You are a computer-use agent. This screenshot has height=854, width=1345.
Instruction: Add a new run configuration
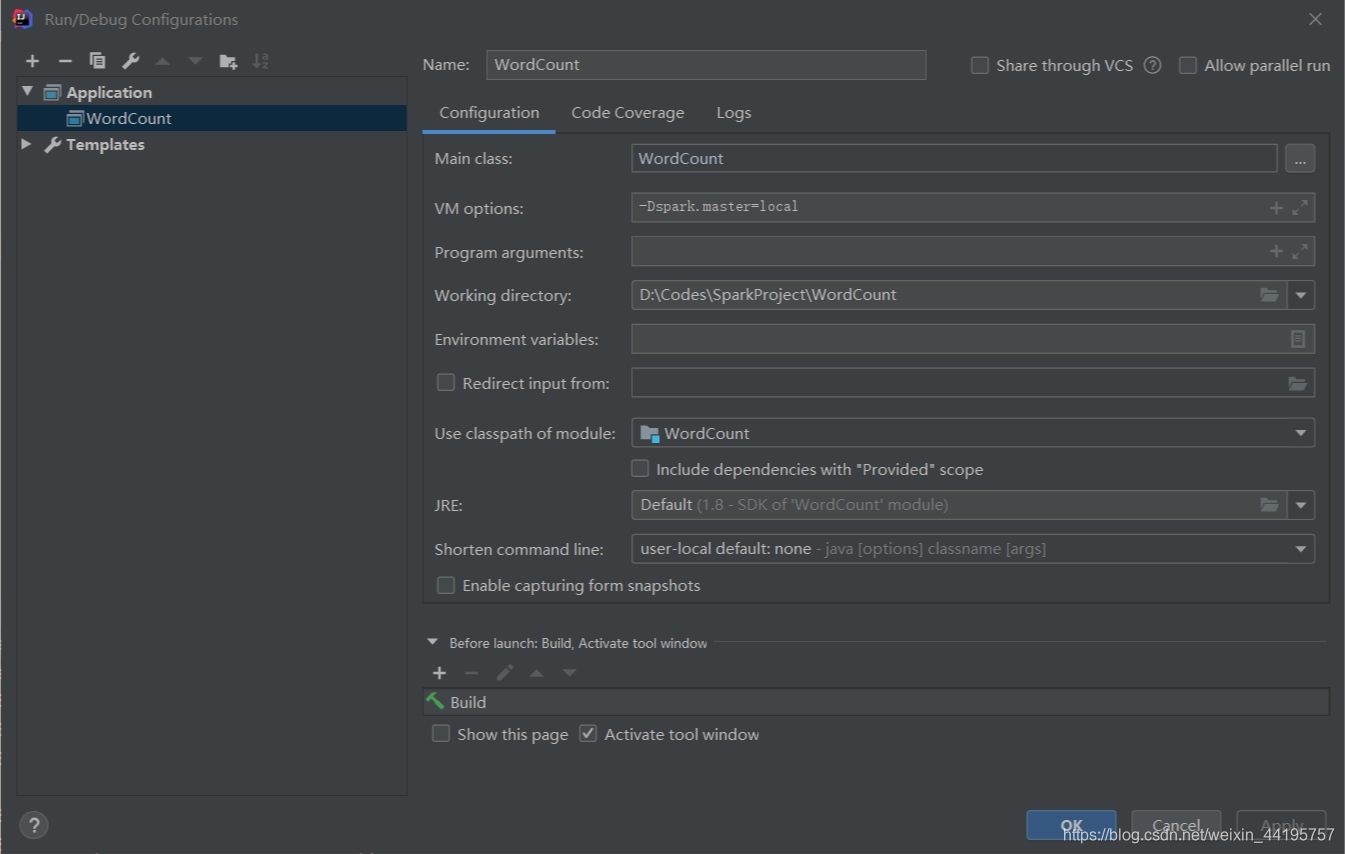32,61
